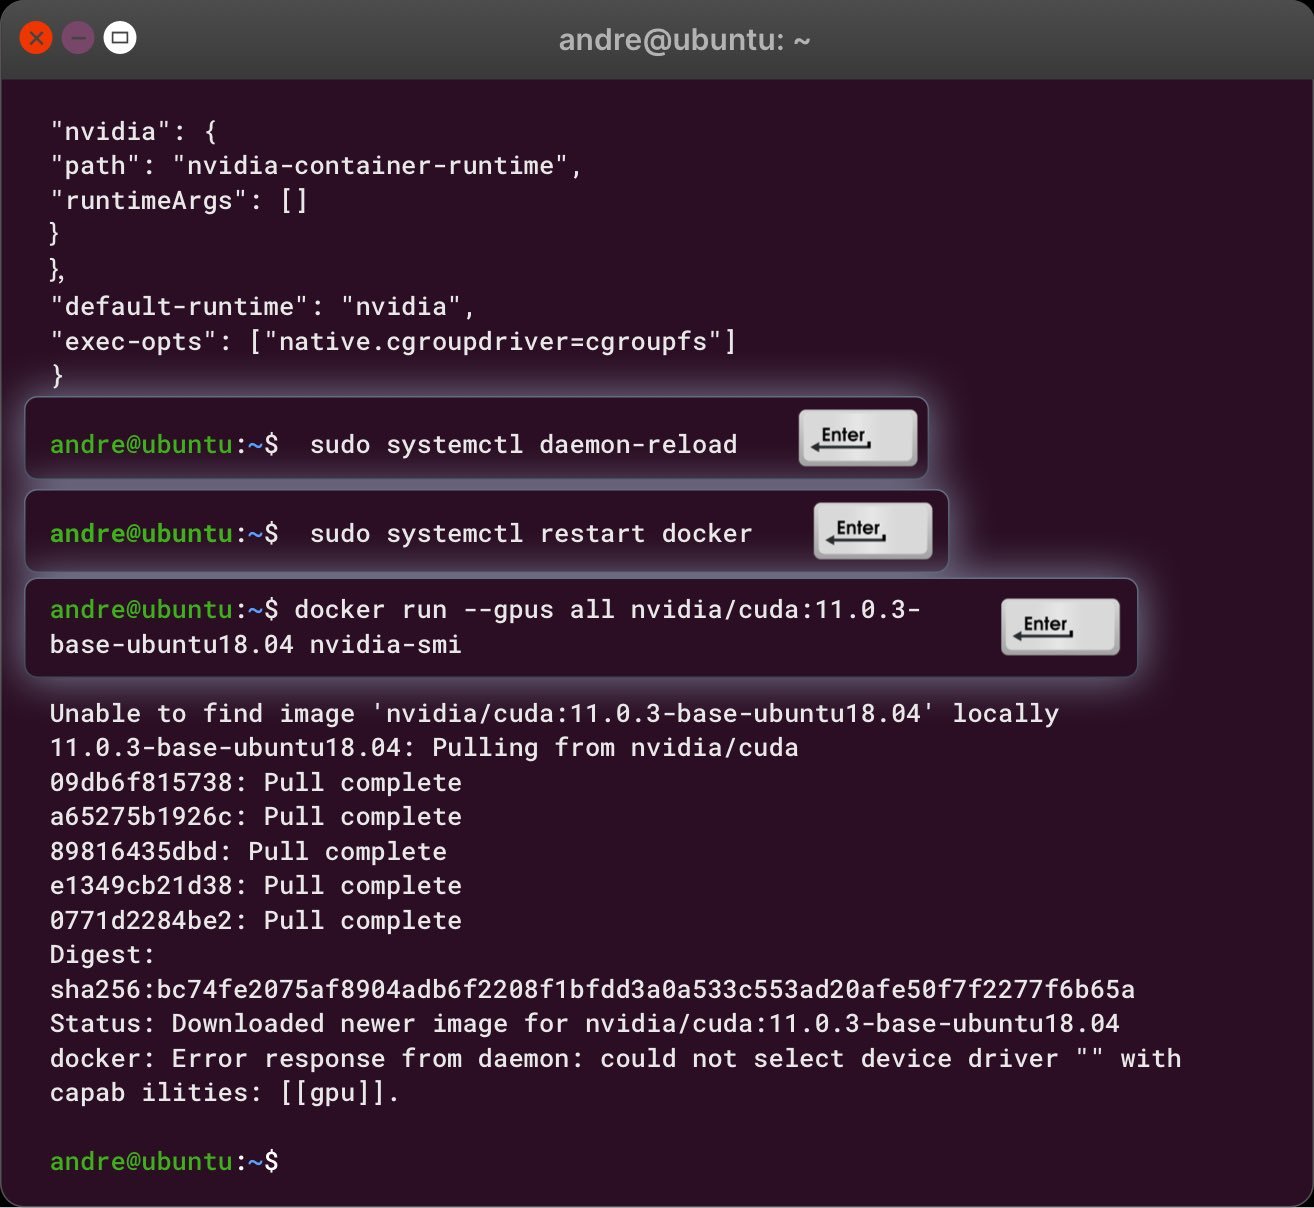Close the andre@ubuntu terminal window
The image size is (1314, 1208).
tap(36, 39)
